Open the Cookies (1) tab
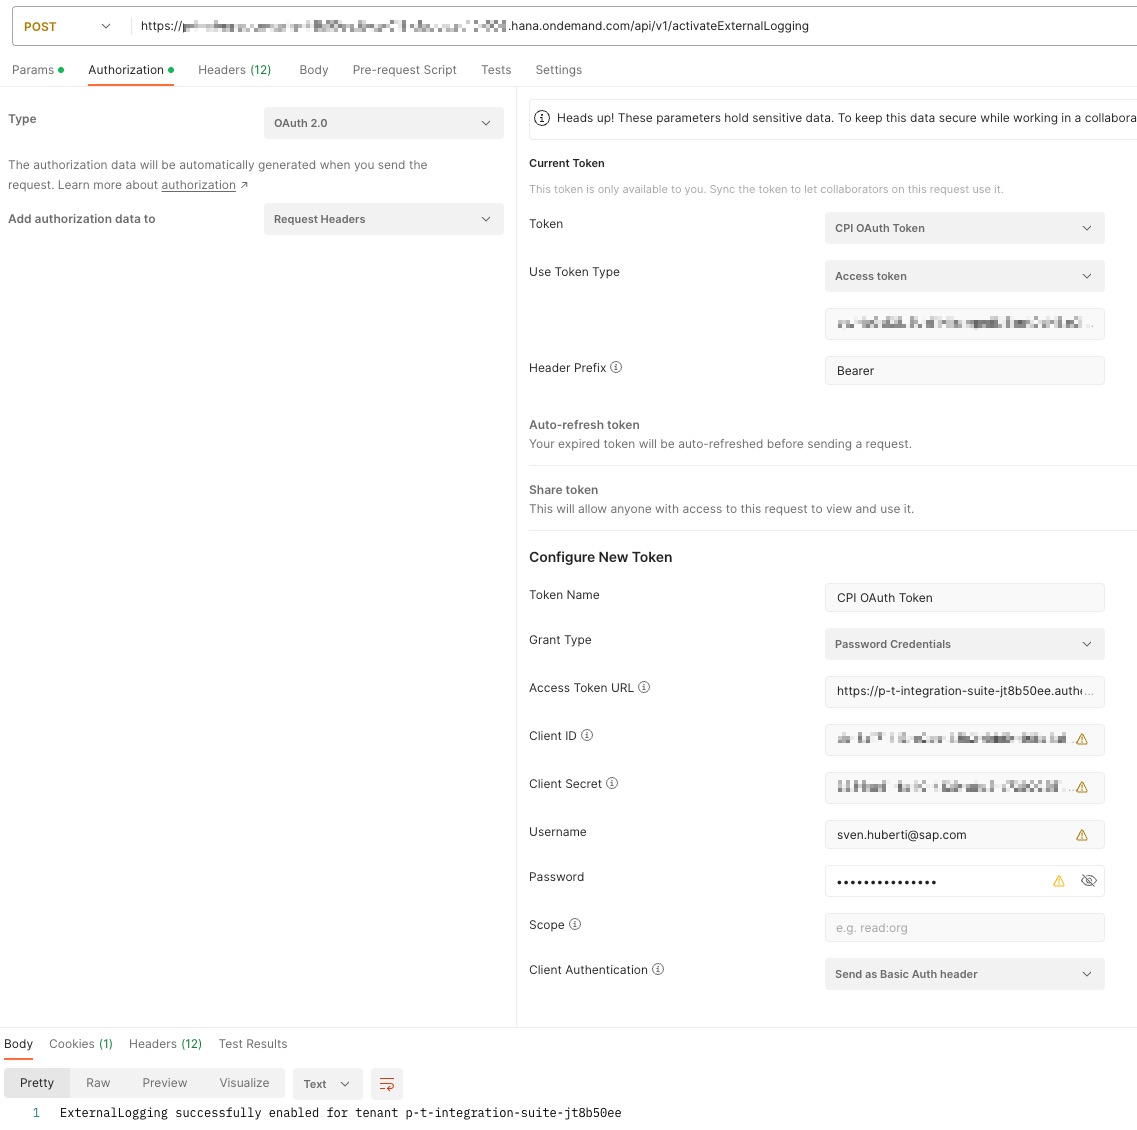This screenshot has height=1130, width=1137. point(81,1043)
